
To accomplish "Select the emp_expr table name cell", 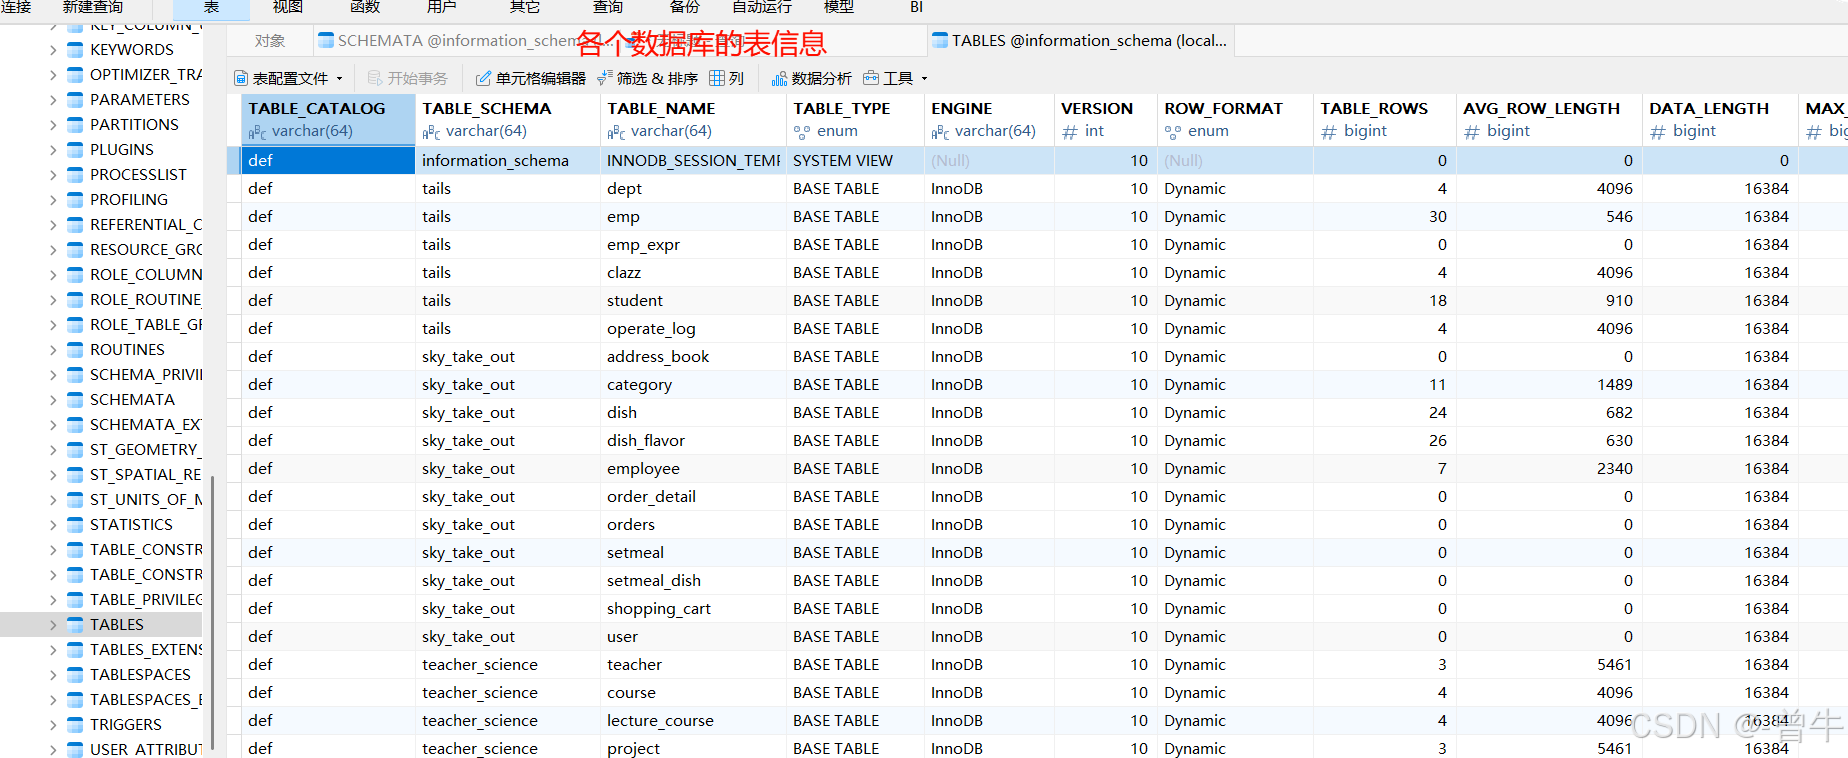I will click(693, 244).
